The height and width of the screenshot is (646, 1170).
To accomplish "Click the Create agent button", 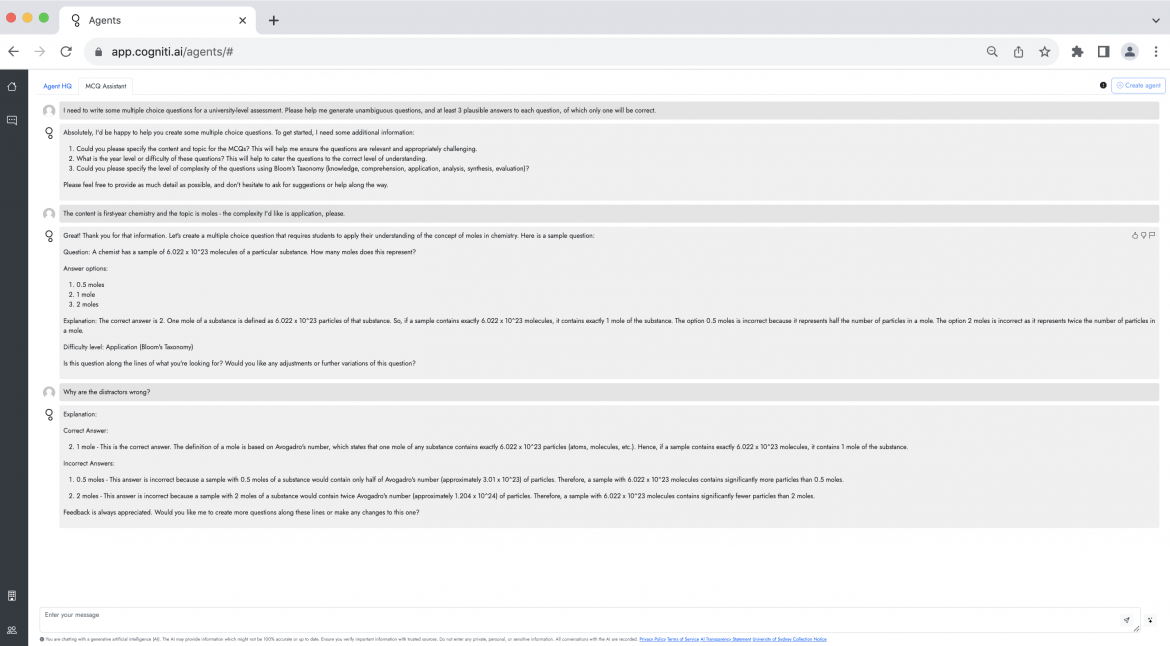I will (x=1139, y=85).
